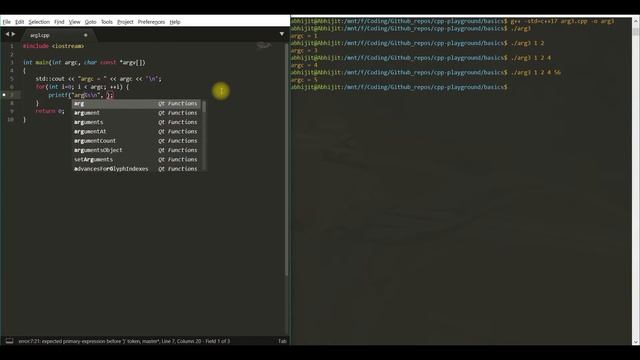Image resolution: width=640 pixels, height=360 pixels.
Task: Open the Preferences menu
Action: coord(151,22)
